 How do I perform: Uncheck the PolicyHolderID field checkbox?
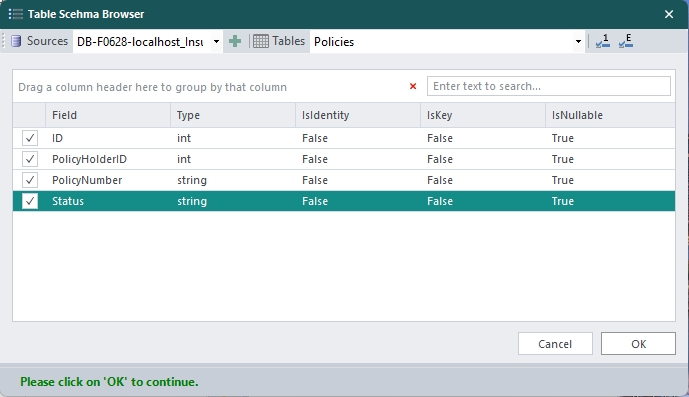point(30,159)
